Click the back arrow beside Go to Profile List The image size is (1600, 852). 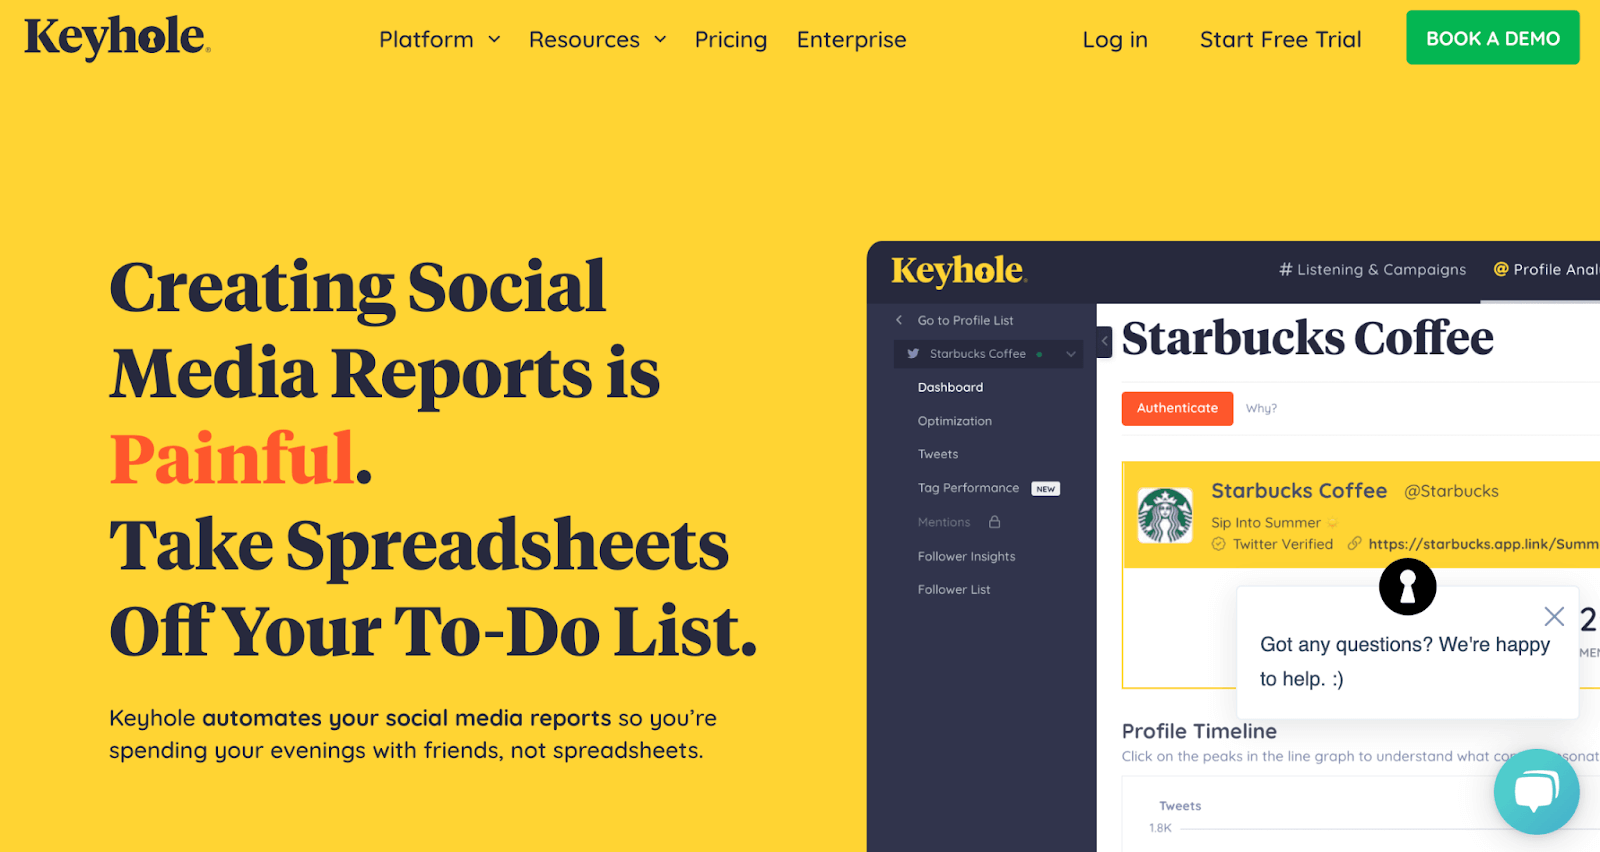tap(899, 320)
